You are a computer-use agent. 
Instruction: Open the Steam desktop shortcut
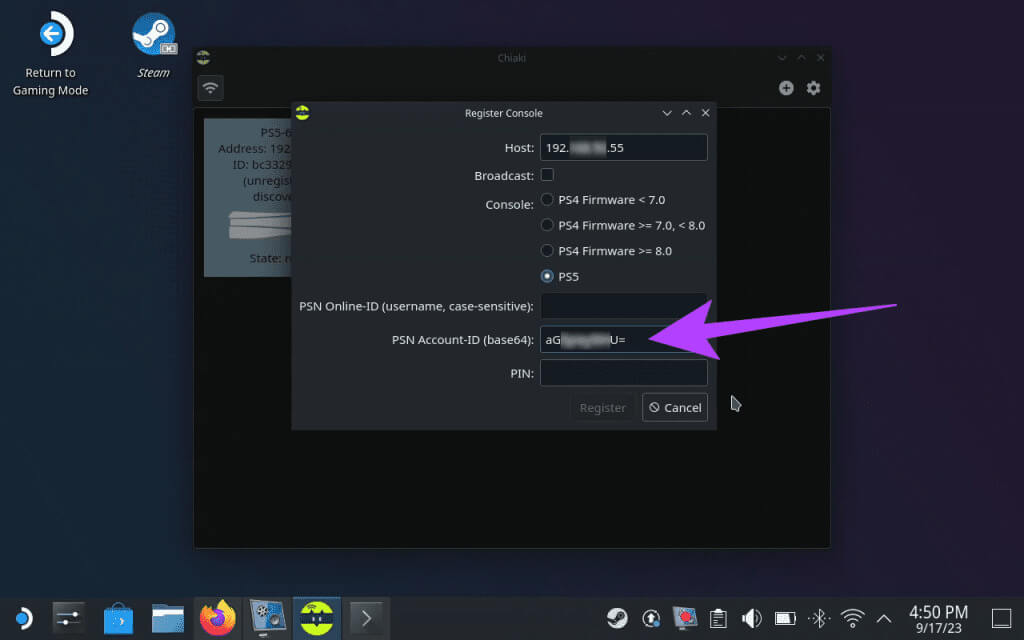(x=153, y=44)
